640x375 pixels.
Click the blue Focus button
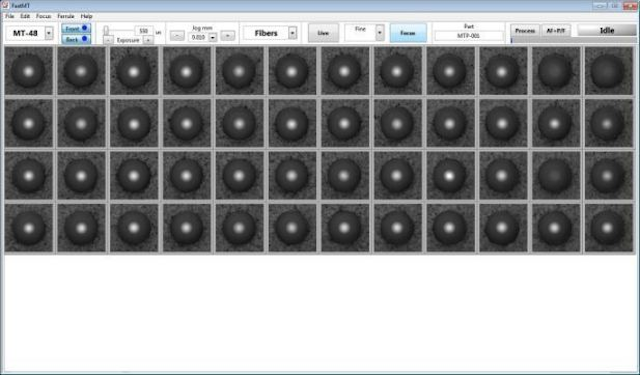(x=408, y=33)
